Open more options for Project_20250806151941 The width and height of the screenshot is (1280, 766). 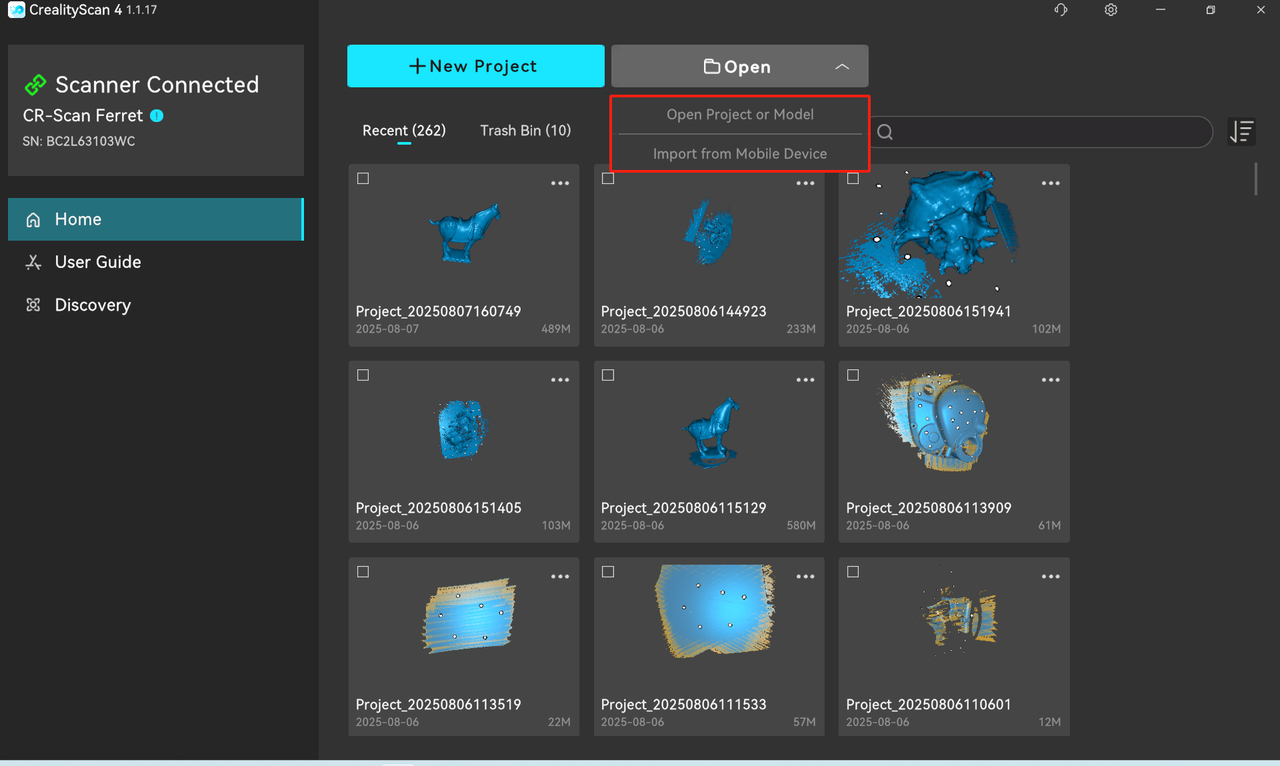pos(1050,184)
